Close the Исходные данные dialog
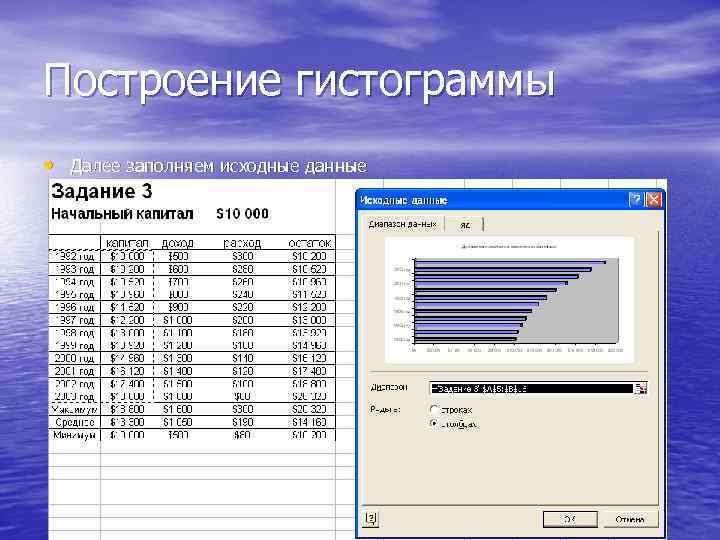Image resolution: width=720 pixels, height=540 pixels. coord(653,200)
